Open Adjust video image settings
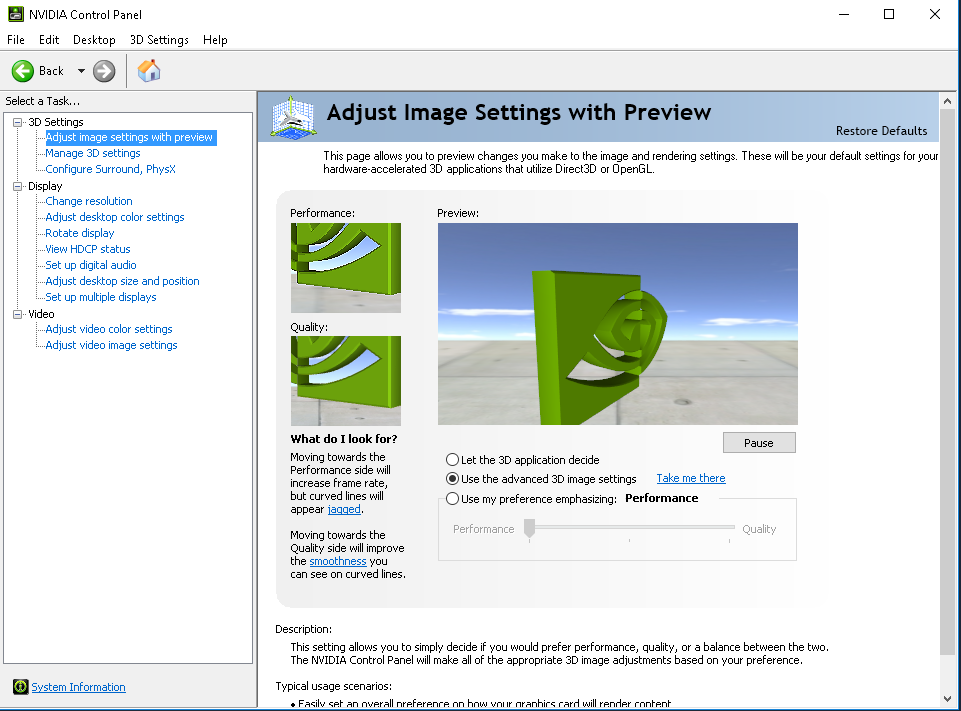 tap(111, 345)
